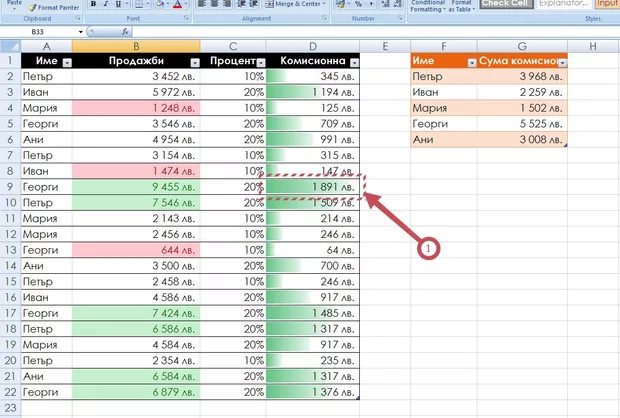Select column E header
Viewport: 620px width, 418px height.
384,47
